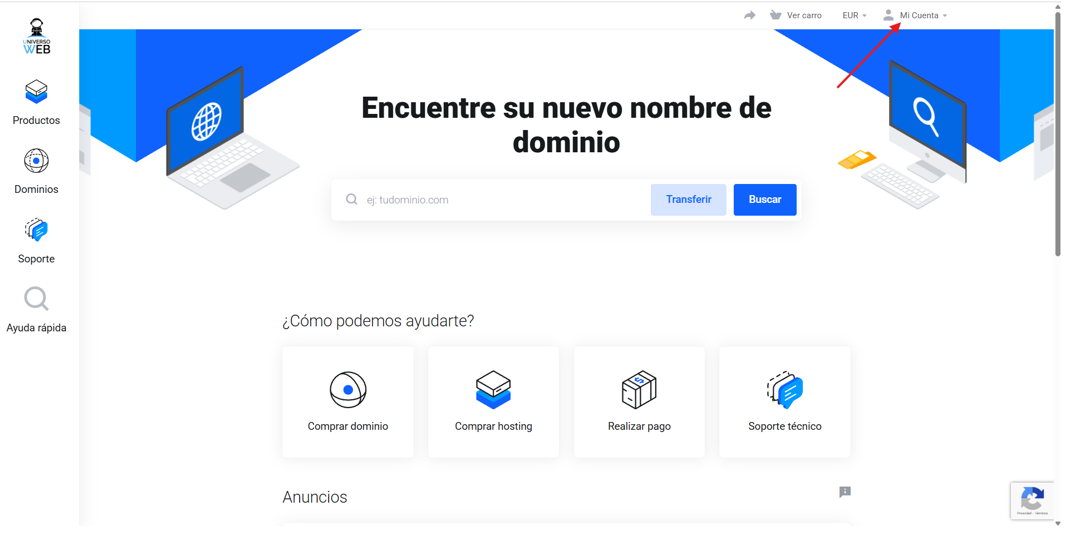Expand the EUR currency dropdown

click(x=854, y=15)
